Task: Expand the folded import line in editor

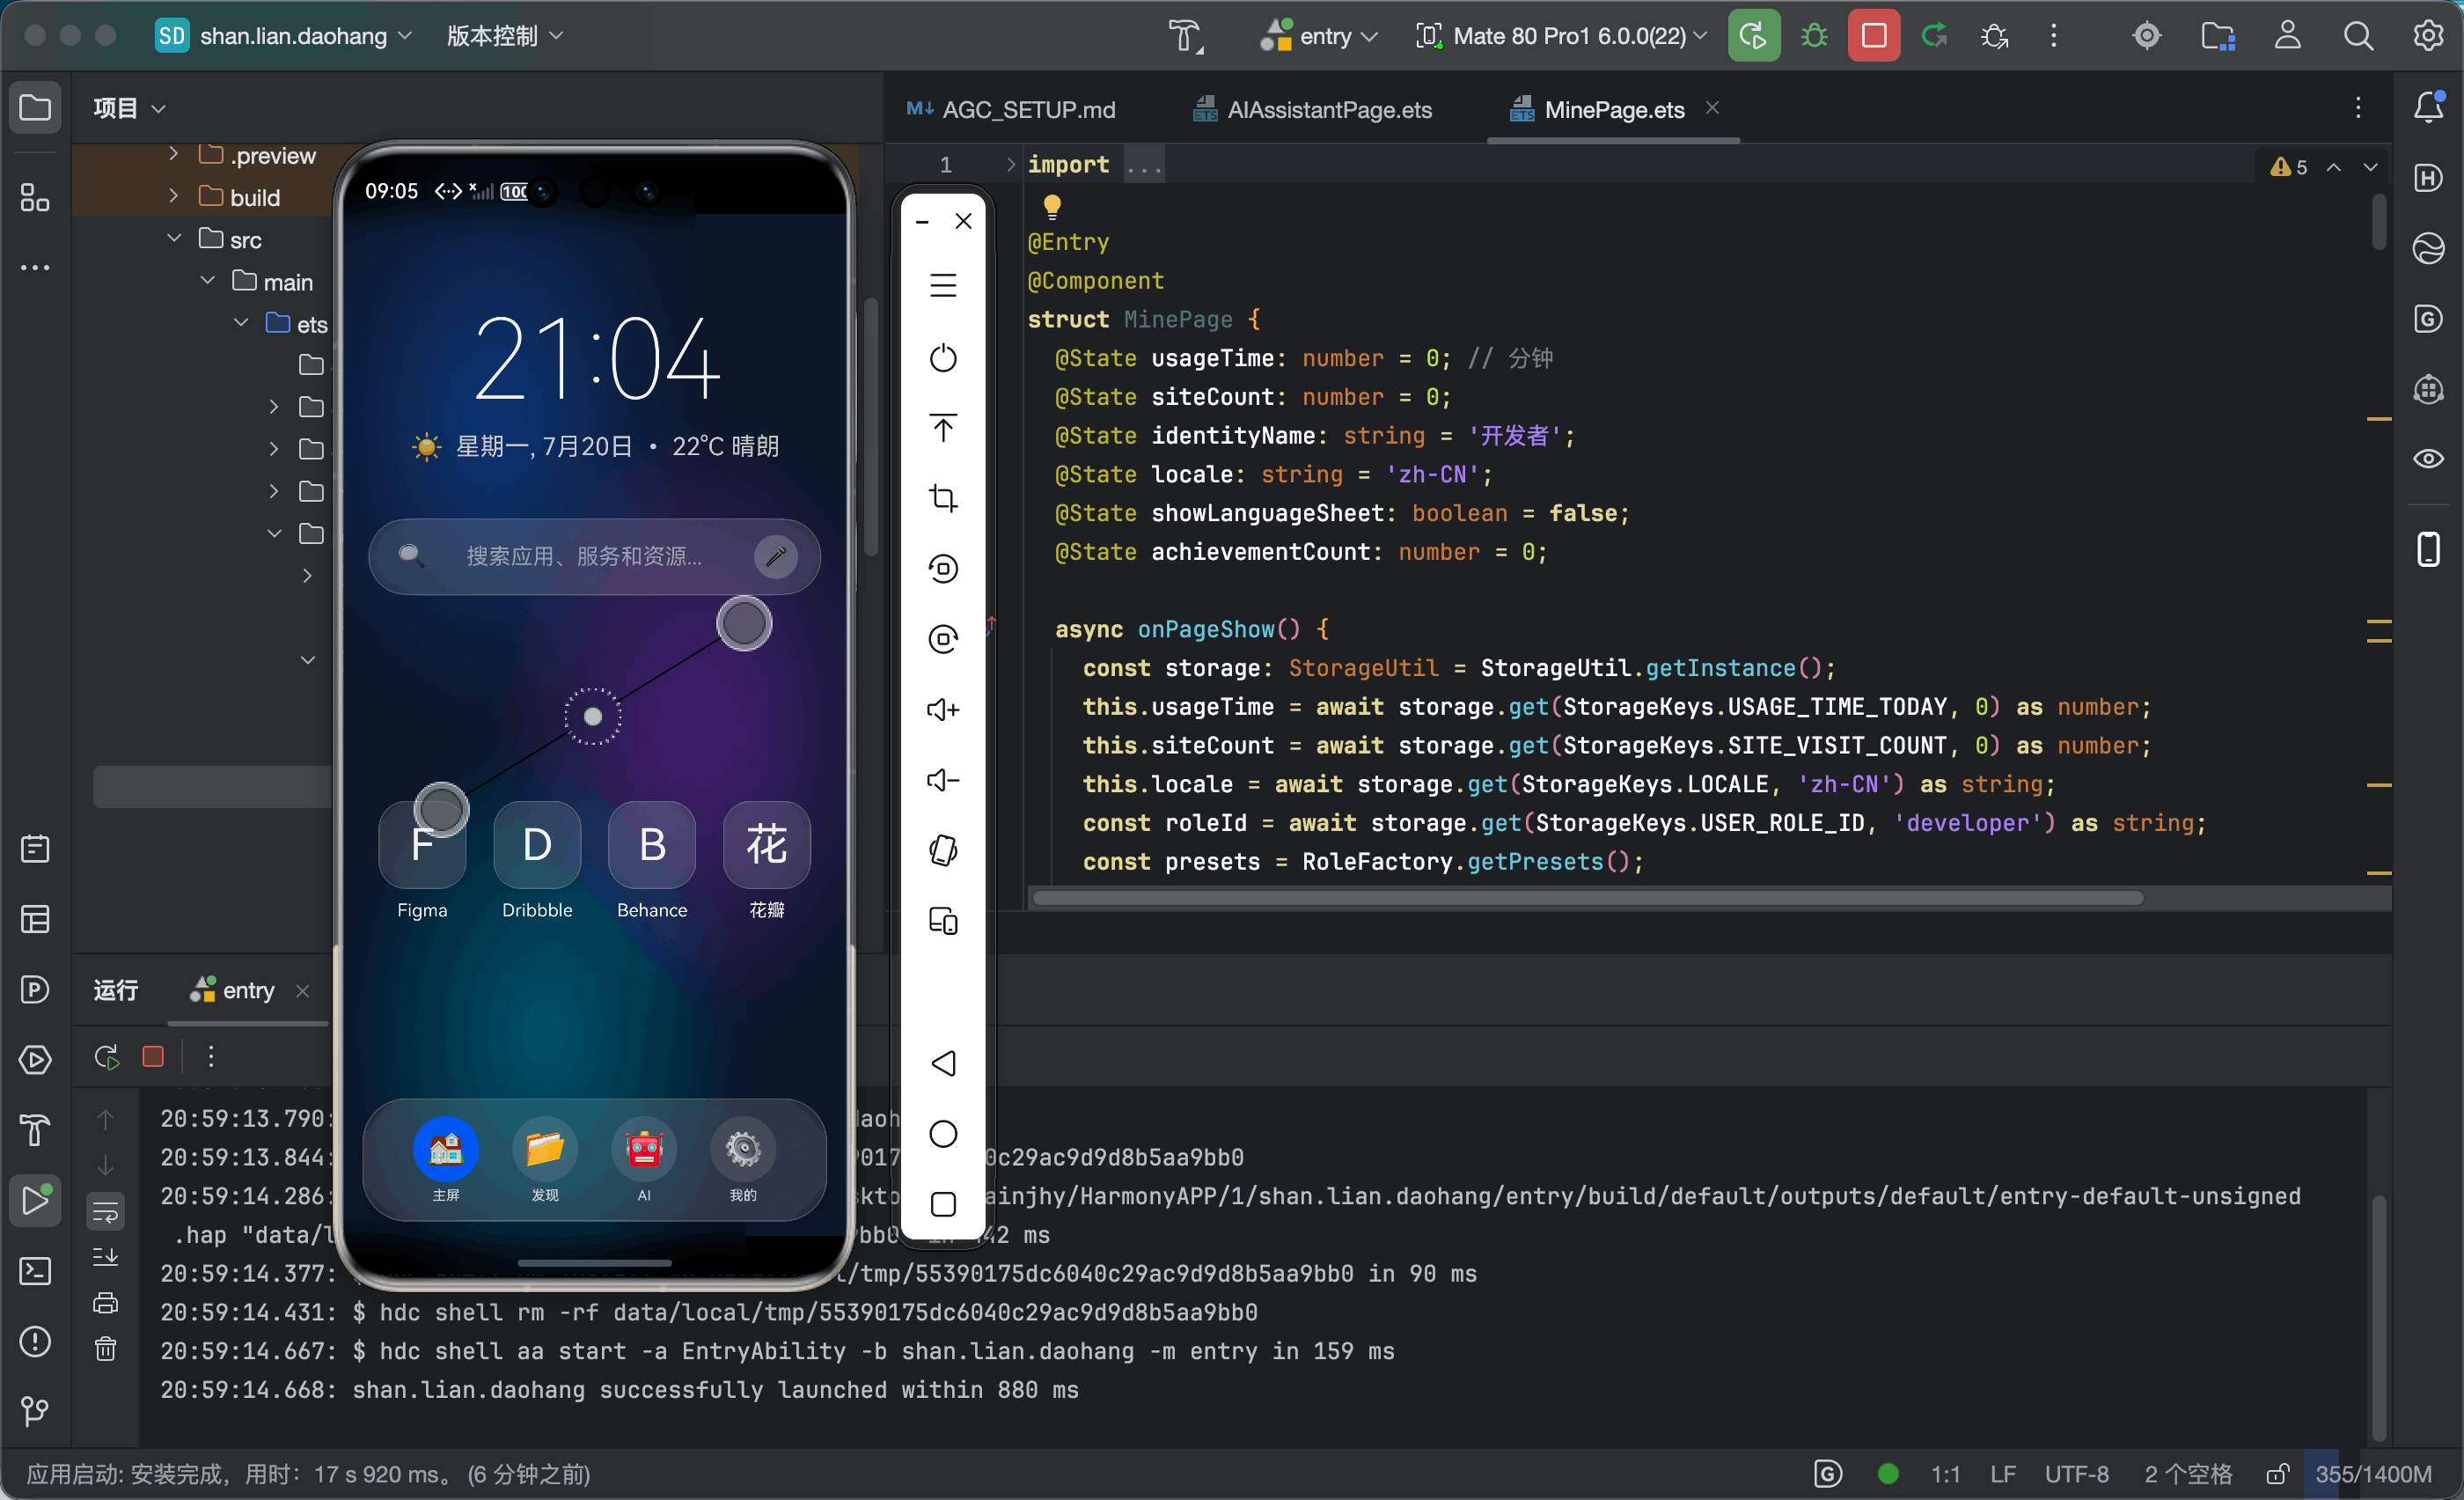Action: [1011, 164]
